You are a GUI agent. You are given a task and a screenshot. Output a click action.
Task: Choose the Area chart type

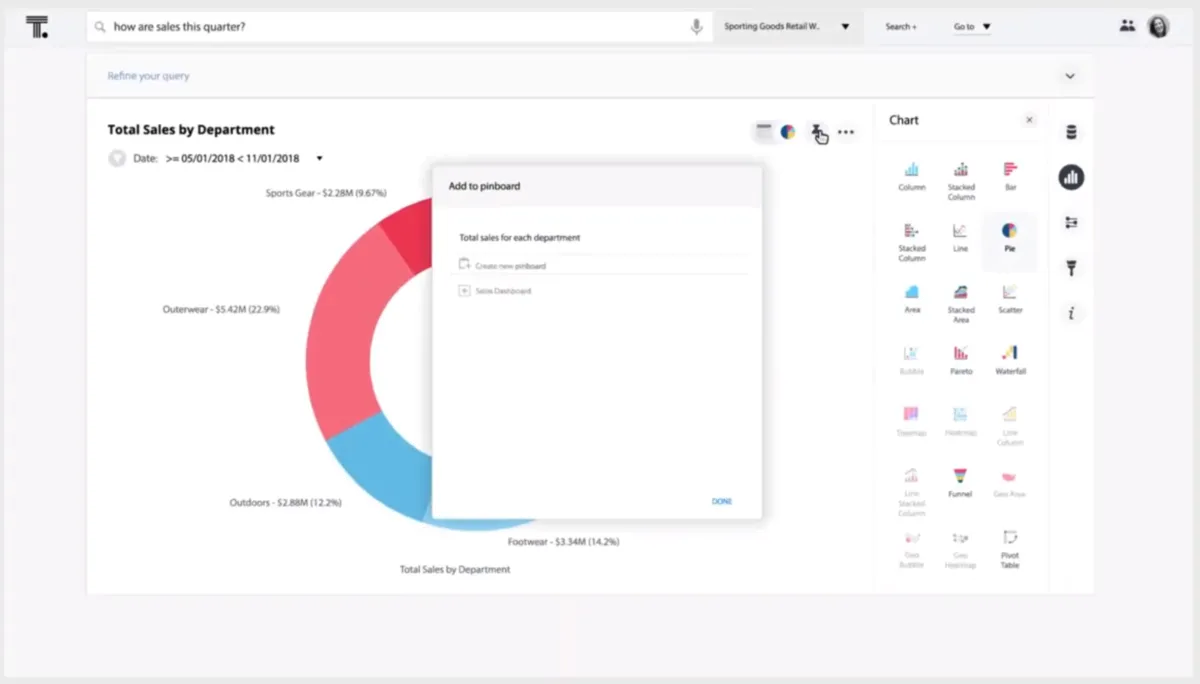tap(912, 298)
